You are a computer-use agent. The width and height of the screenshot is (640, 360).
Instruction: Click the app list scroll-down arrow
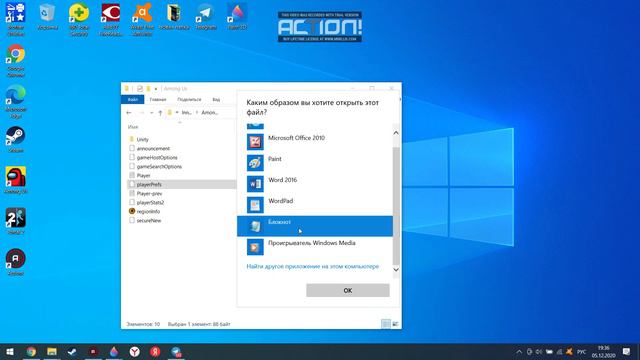396,269
